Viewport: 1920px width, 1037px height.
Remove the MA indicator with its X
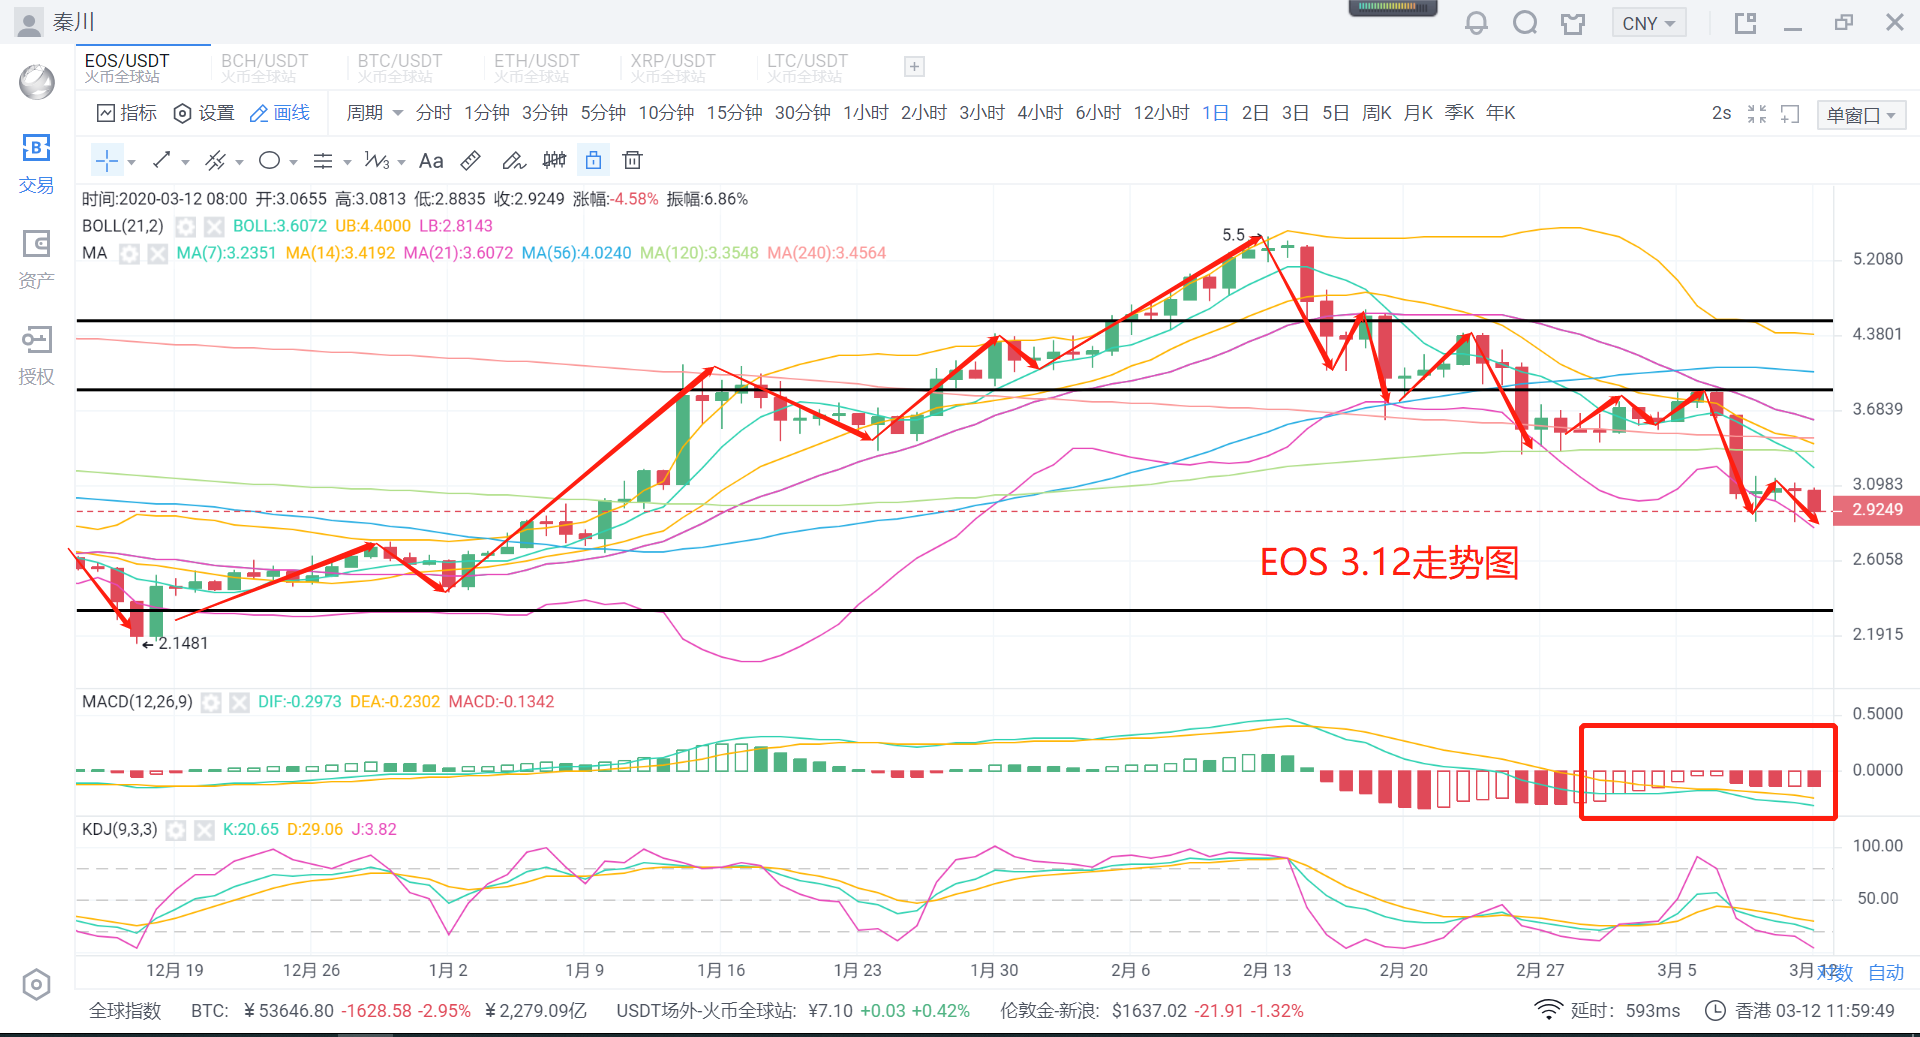click(x=158, y=253)
